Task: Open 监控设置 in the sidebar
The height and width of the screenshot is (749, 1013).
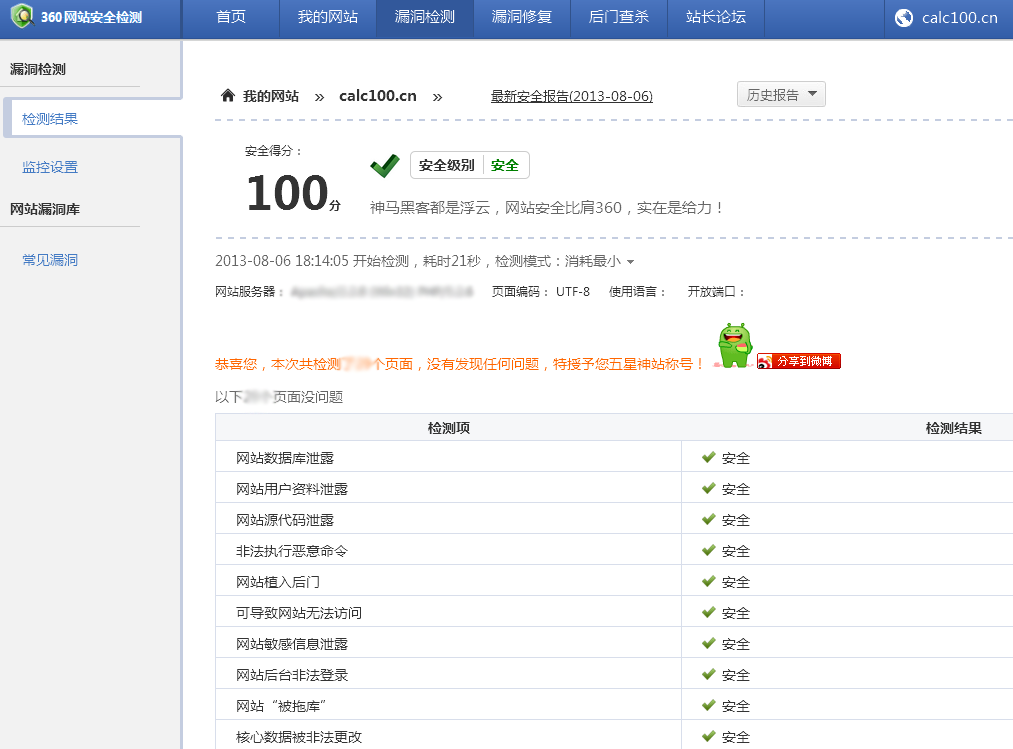Action: [x=50, y=167]
